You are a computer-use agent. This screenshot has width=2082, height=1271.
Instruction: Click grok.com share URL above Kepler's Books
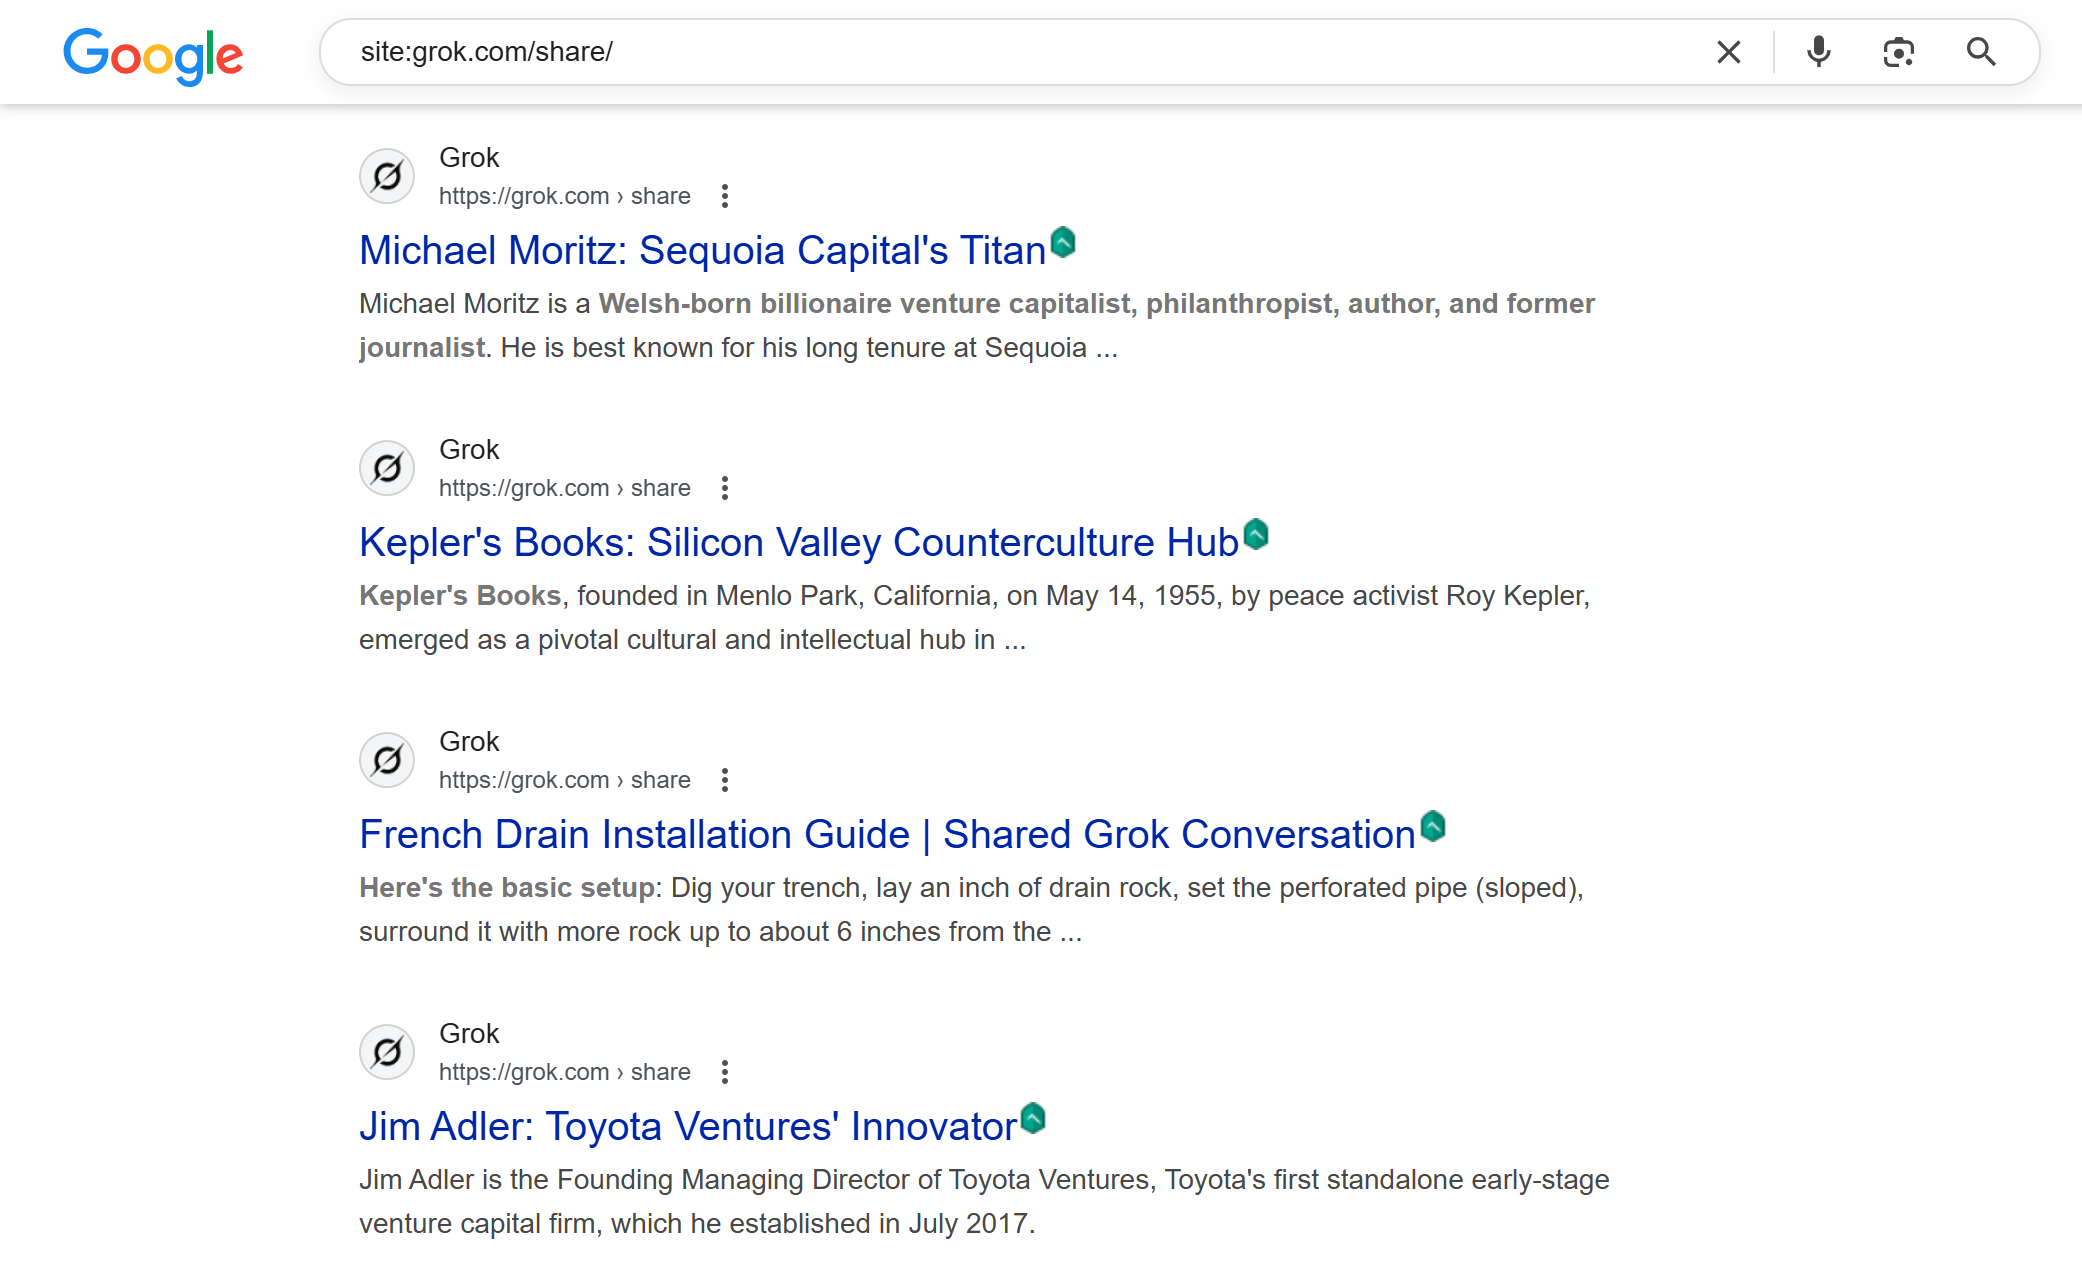click(565, 488)
